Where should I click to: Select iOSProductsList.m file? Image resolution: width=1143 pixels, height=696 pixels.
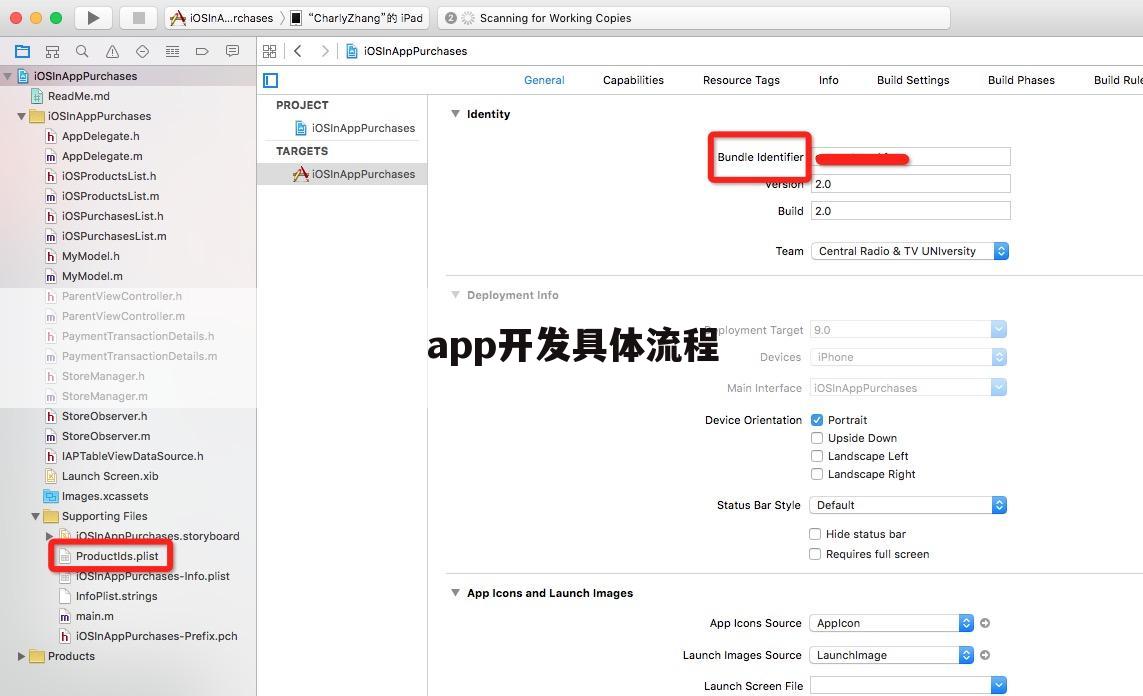(x=110, y=196)
